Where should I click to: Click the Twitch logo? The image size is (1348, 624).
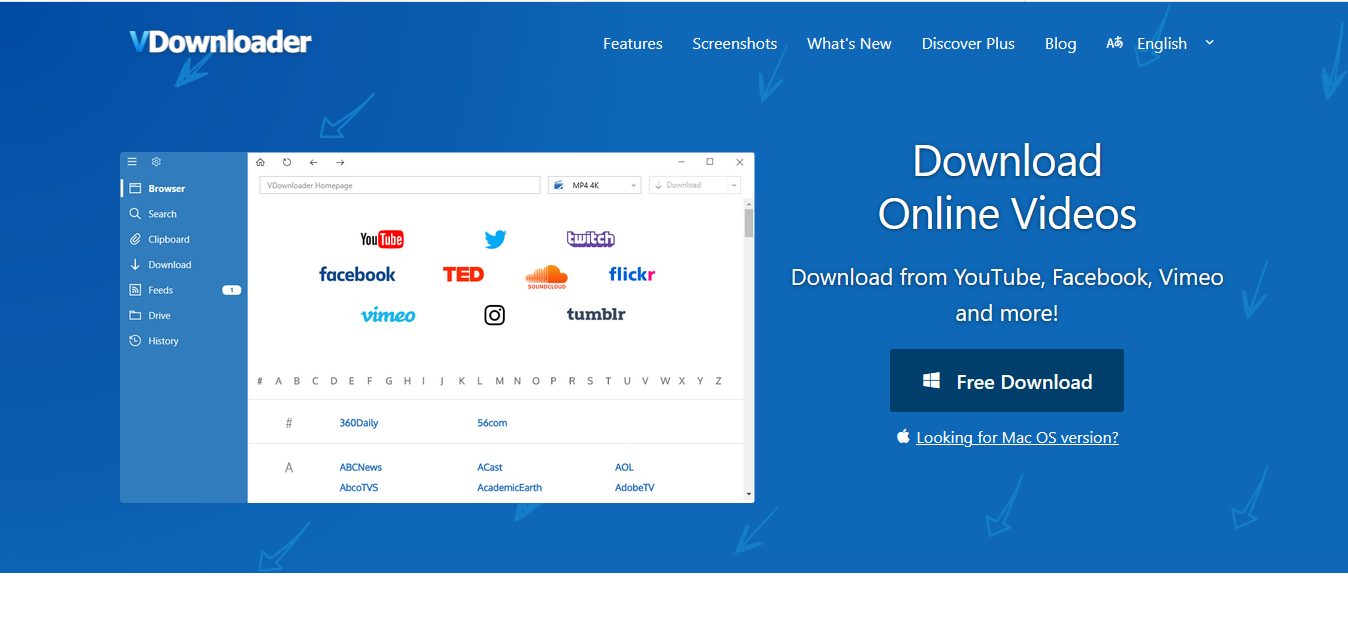point(591,239)
